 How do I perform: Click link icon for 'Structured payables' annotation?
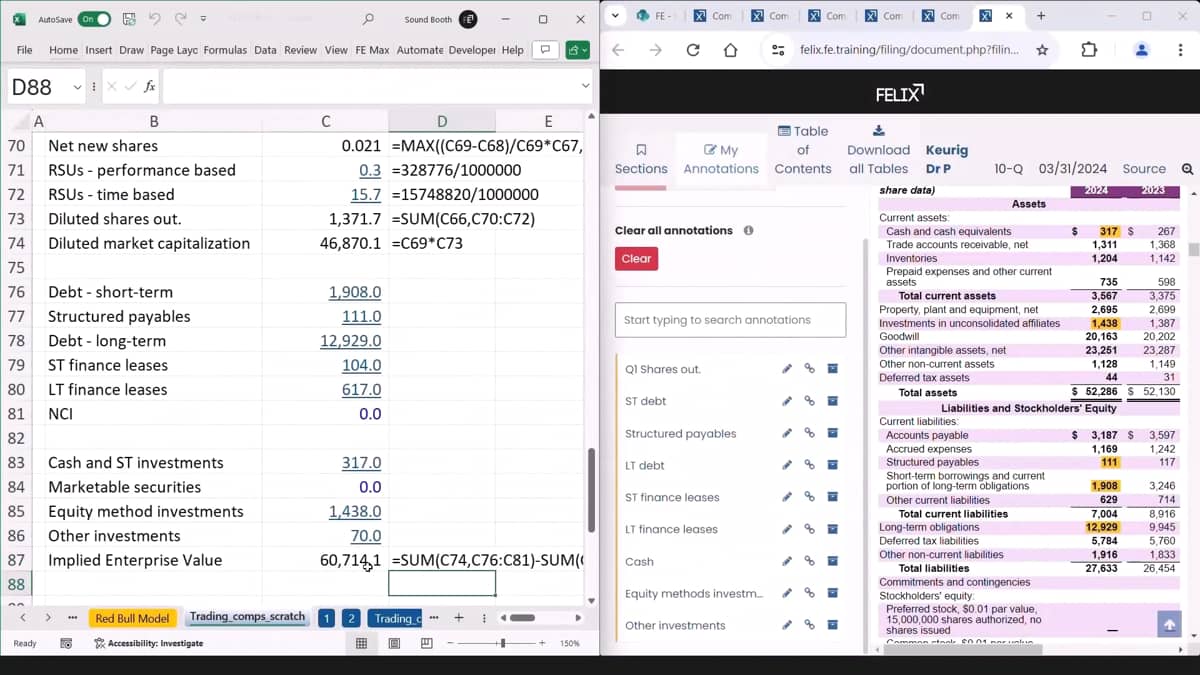810,433
